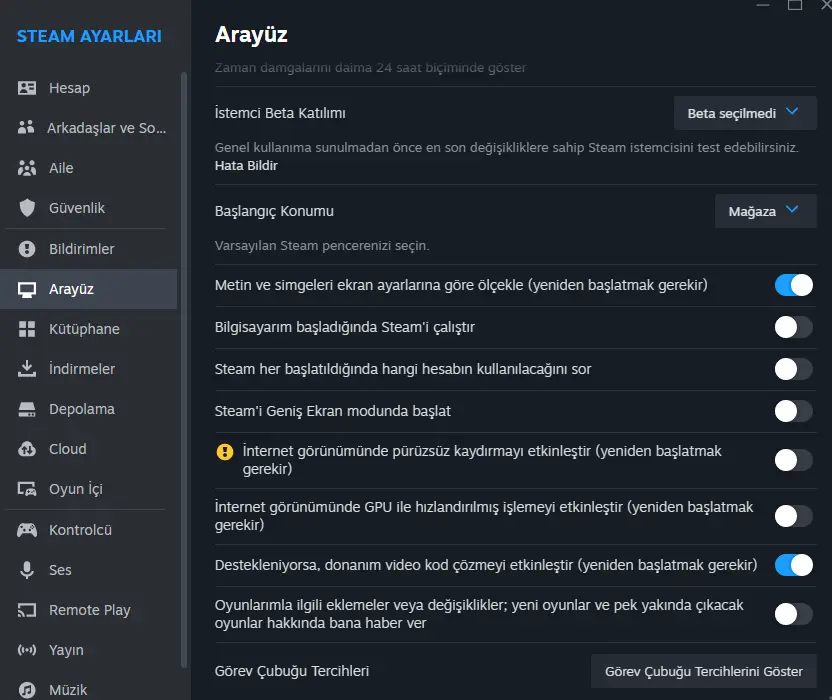The width and height of the screenshot is (832, 700).
Task: Click the Başlangıç Konumu label
Action: pyautogui.click(x=274, y=211)
